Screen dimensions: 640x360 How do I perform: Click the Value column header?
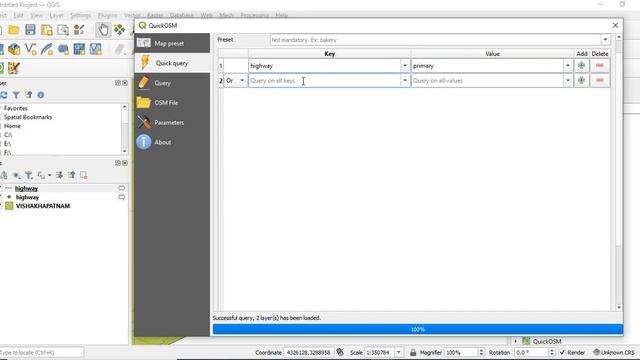click(492, 54)
